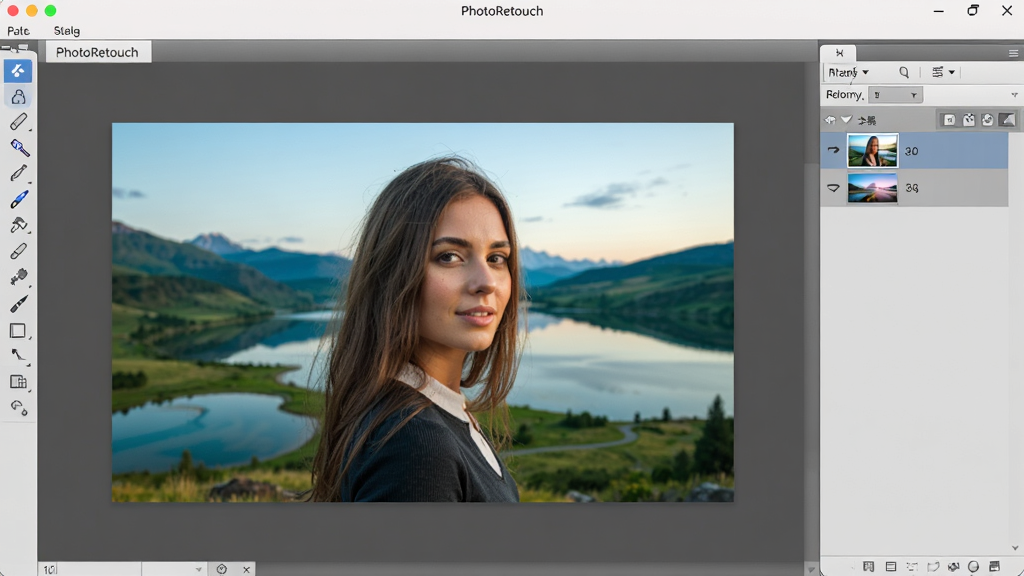Activate the blue pen tool
The height and width of the screenshot is (576, 1024).
point(19,199)
